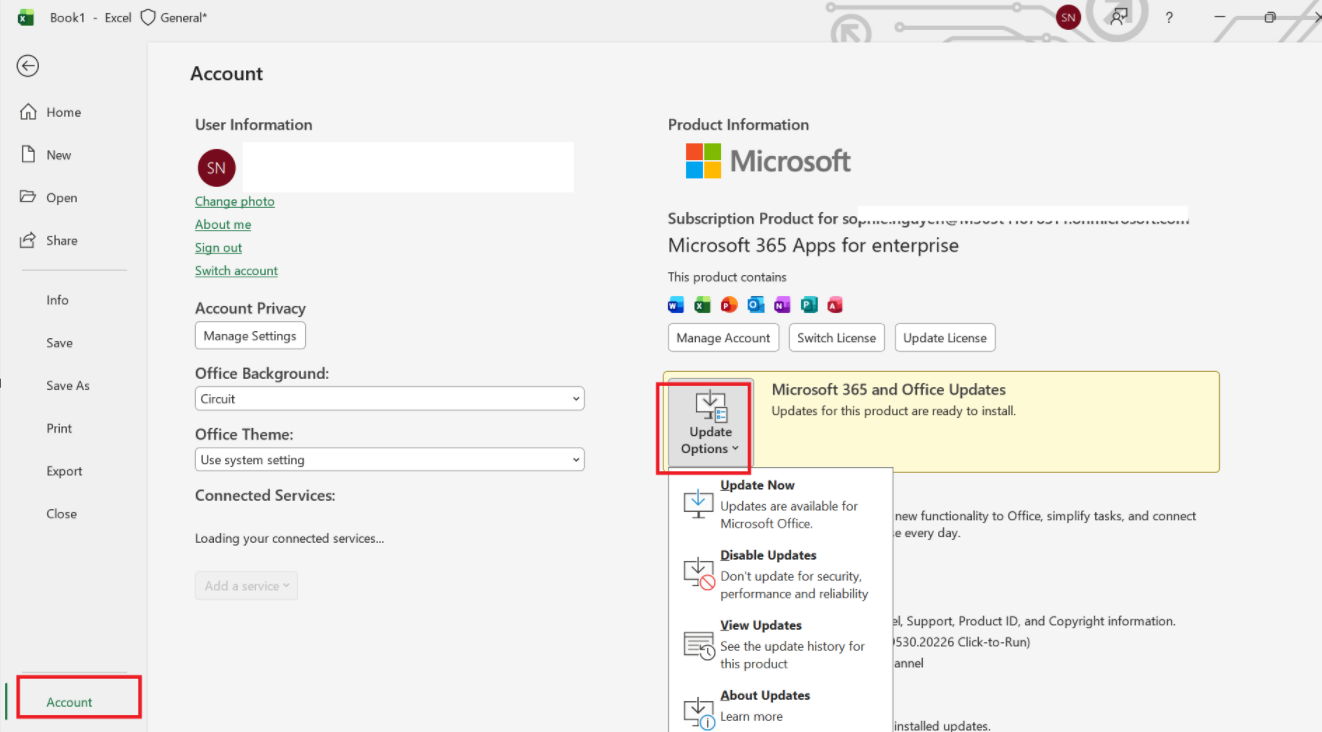Click "Updates for this product are ready to install."
The image size is (1322, 732).
[894, 411]
